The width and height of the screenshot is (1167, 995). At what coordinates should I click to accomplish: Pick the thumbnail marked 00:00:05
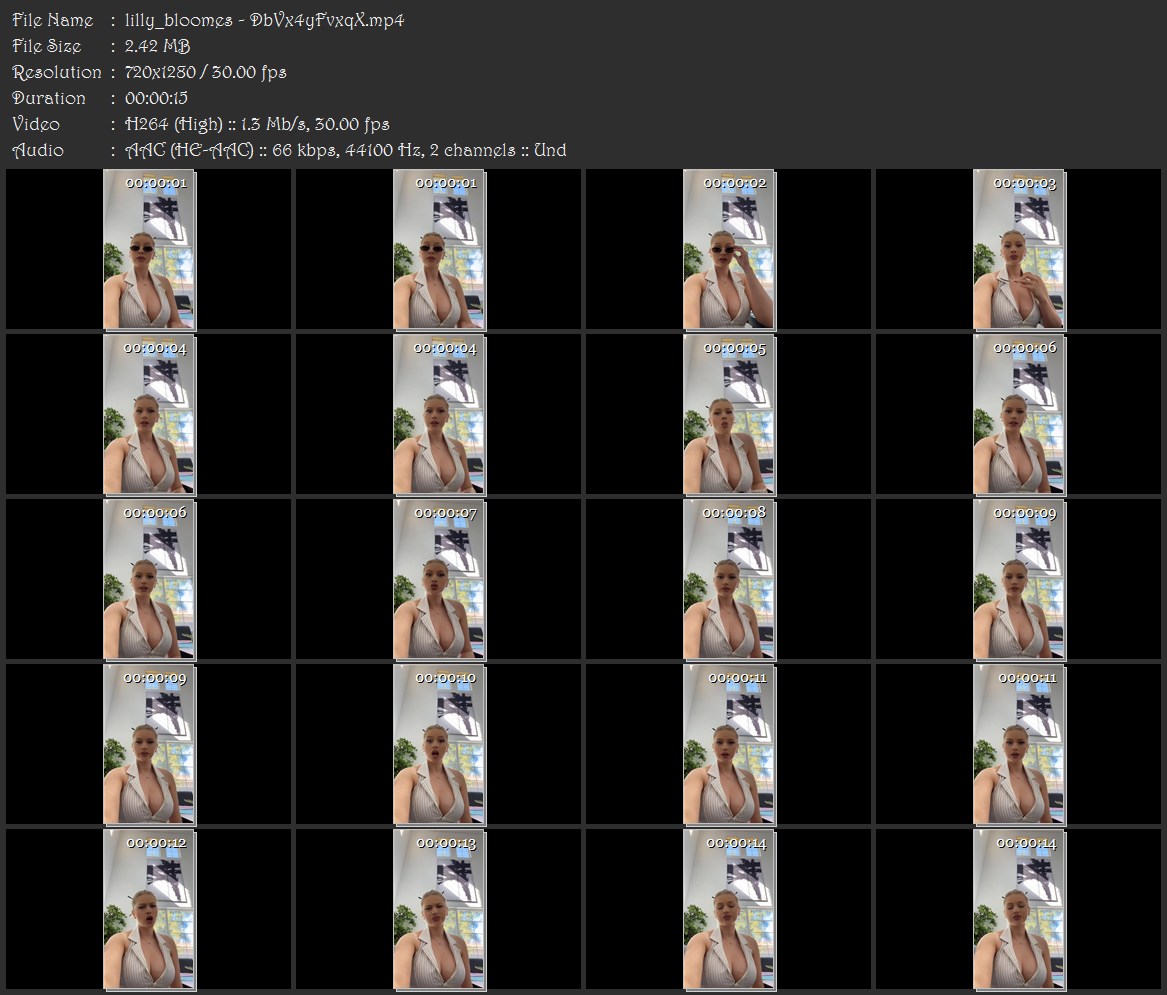pos(729,415)
